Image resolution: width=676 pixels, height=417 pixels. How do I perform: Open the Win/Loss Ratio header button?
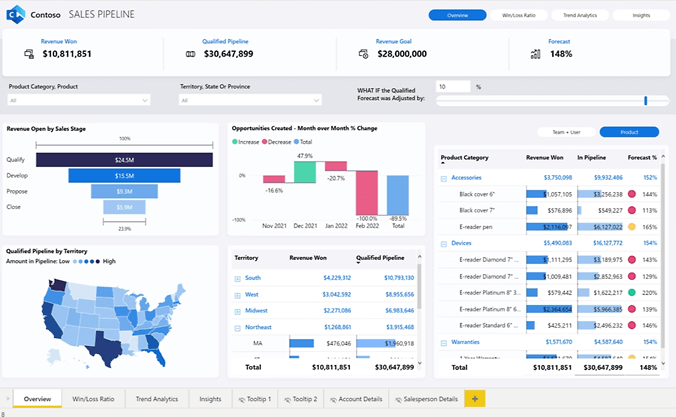[x=519, y=15]
